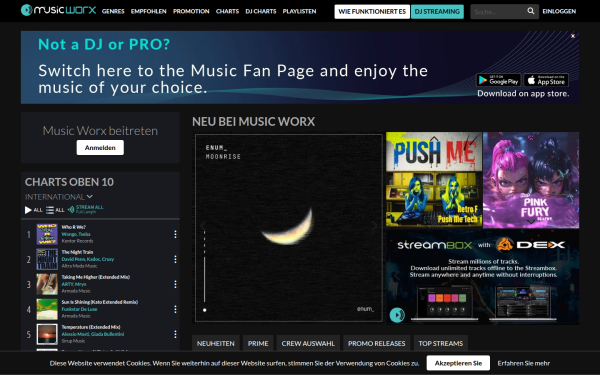Open the Genres menu
The image size is (600, 375).
(x=113, y=11)
